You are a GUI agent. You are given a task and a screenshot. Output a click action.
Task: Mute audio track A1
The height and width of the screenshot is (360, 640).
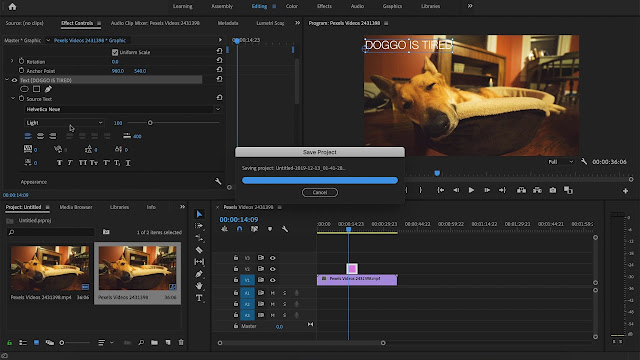(273, 293)
